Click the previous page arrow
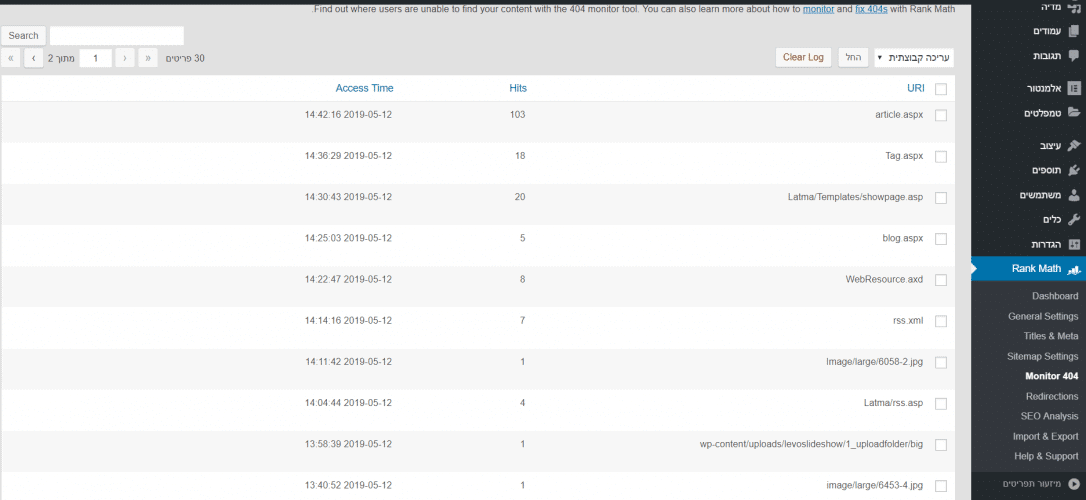1086x500 pixels. pyautogui.click(x=125, y=58)
